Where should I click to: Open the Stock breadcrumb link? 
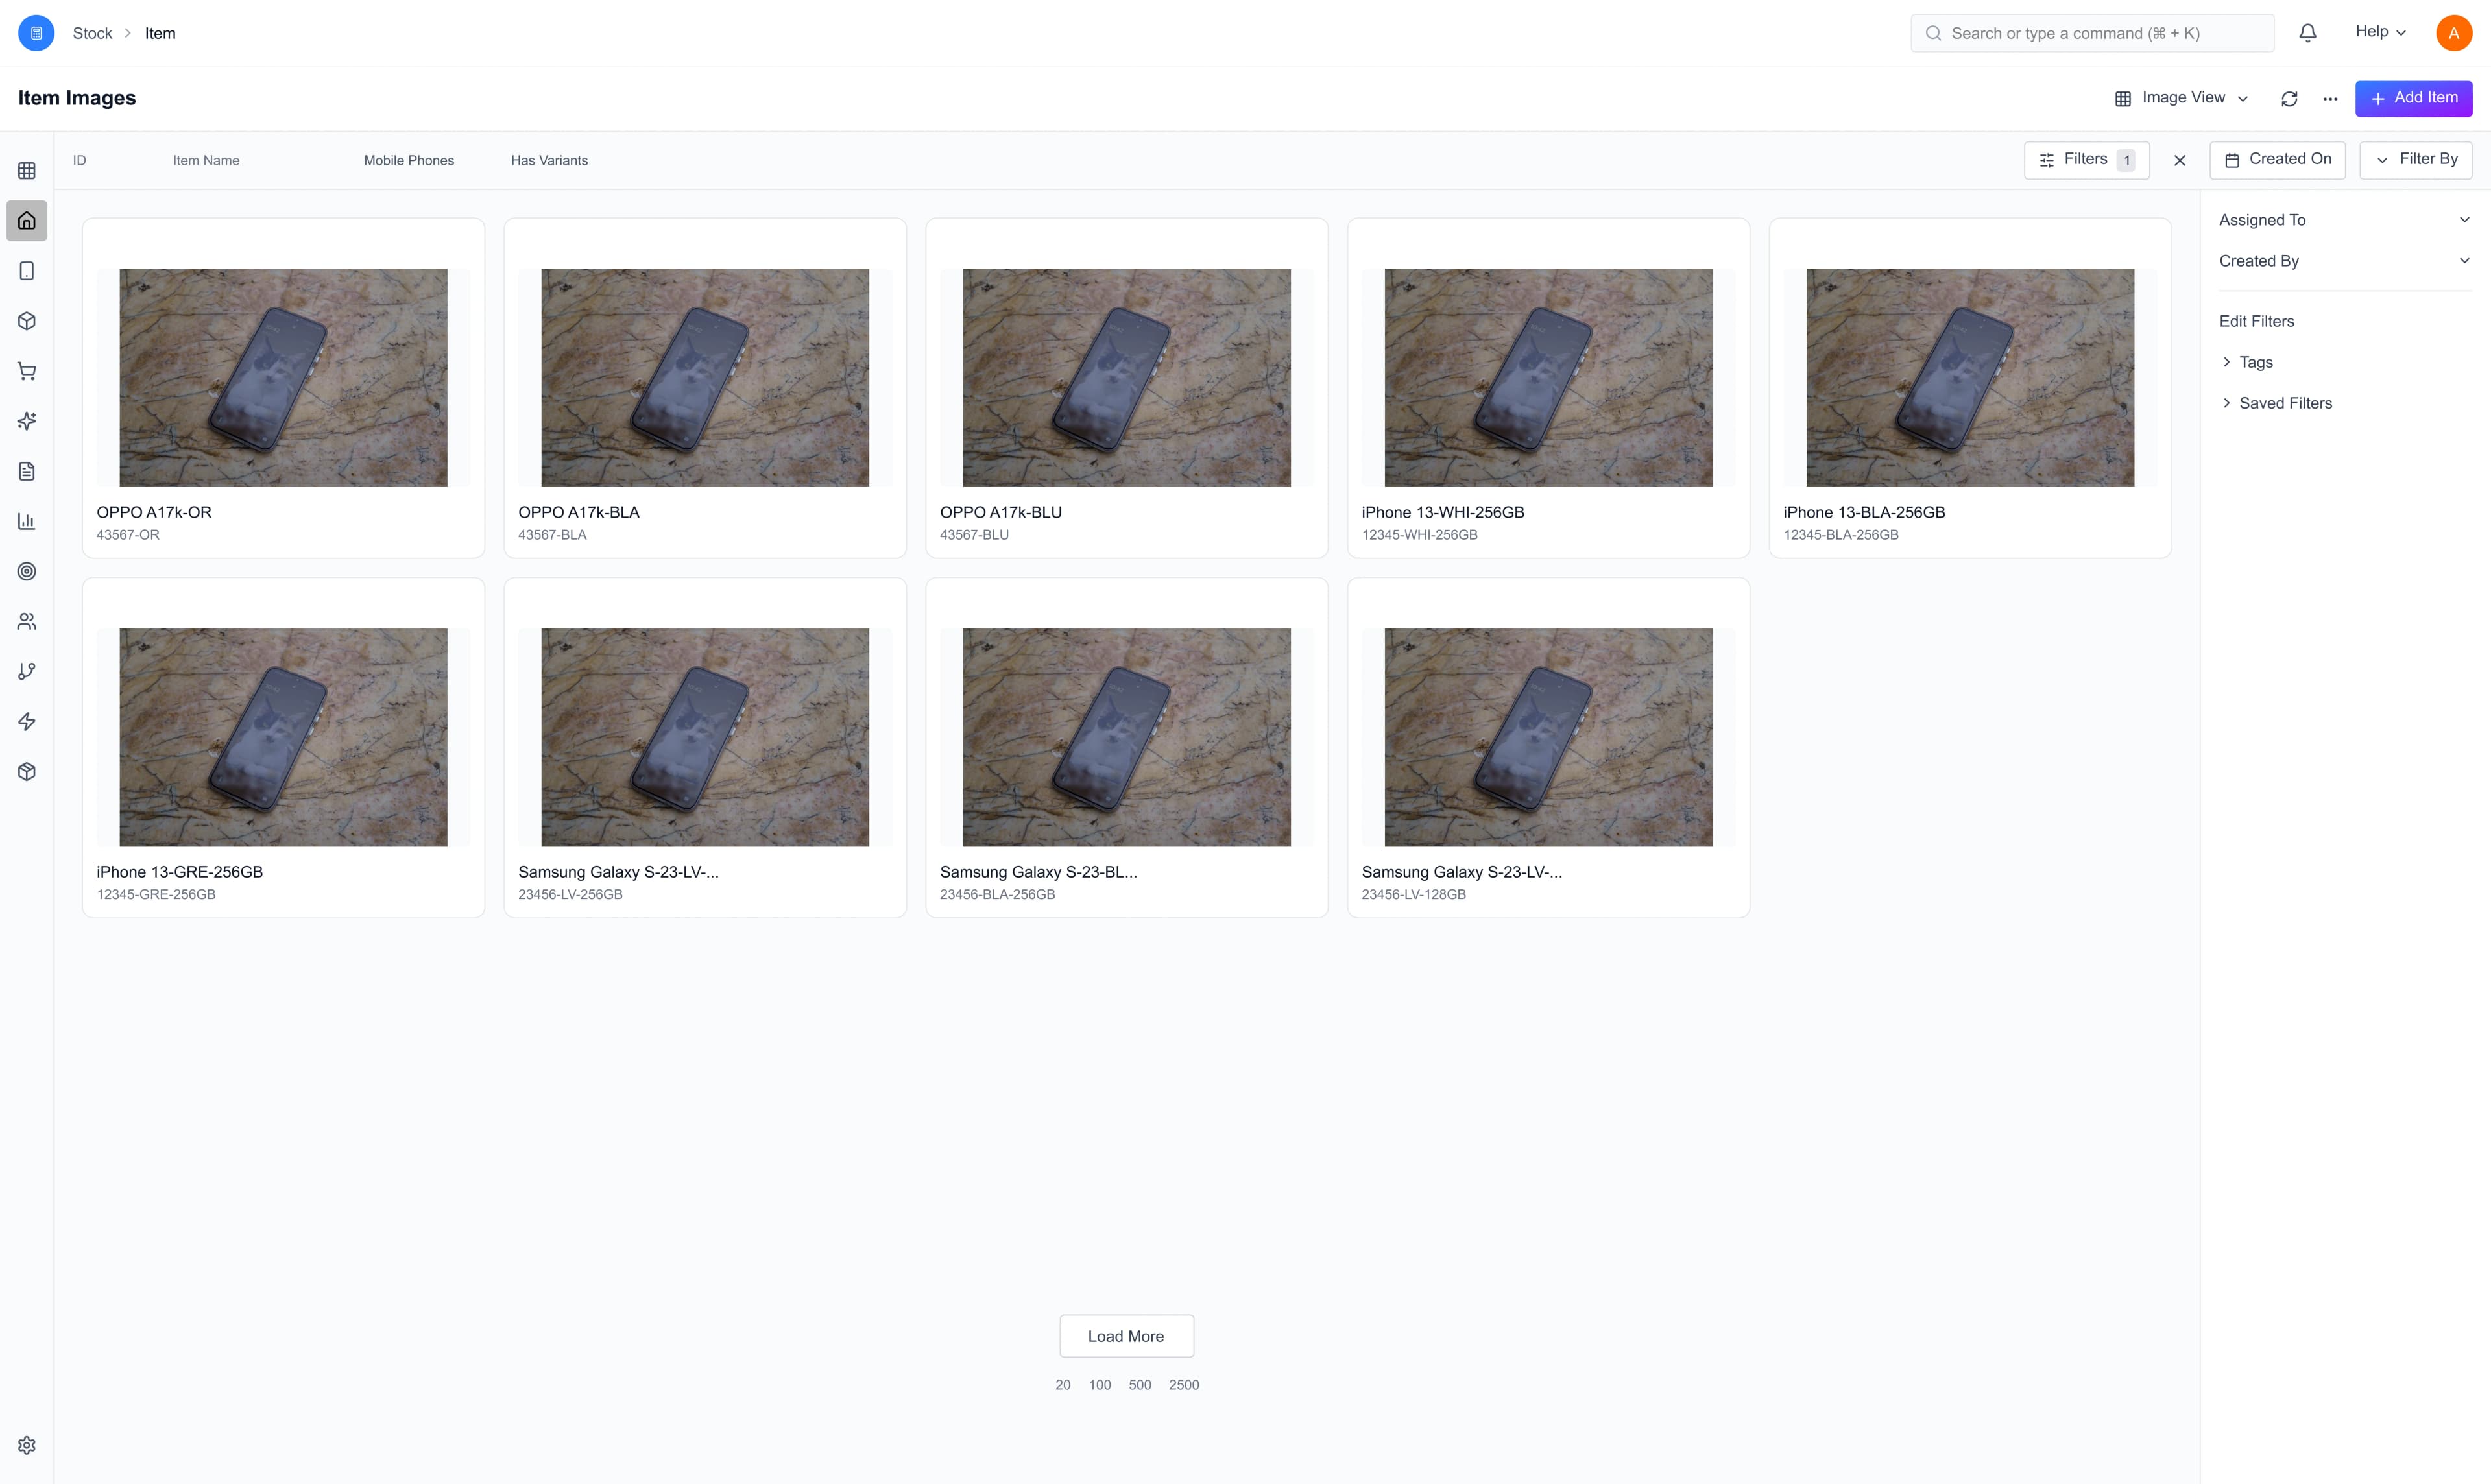[92, 32]
